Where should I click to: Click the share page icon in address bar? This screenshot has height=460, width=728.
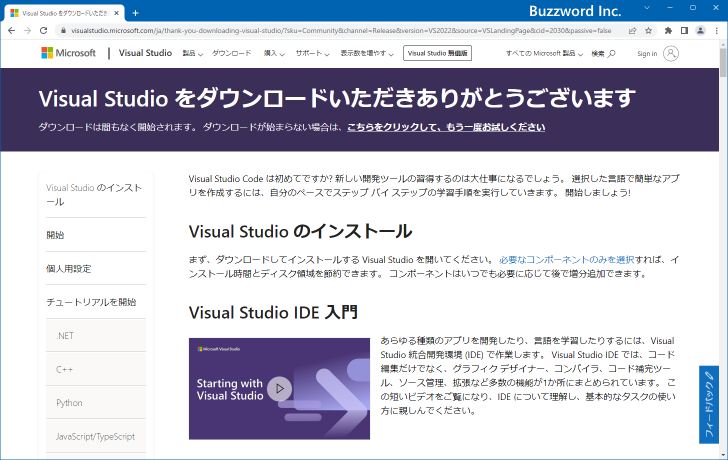click(632, 31)
